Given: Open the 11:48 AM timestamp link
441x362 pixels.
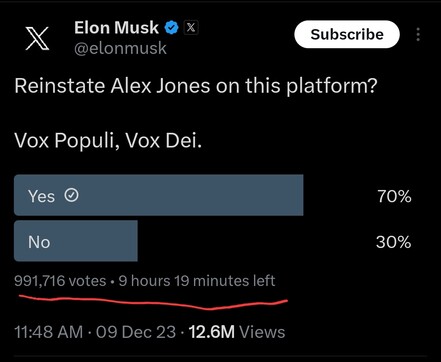Looking at the screenshot, I should [x=49, y=332].
